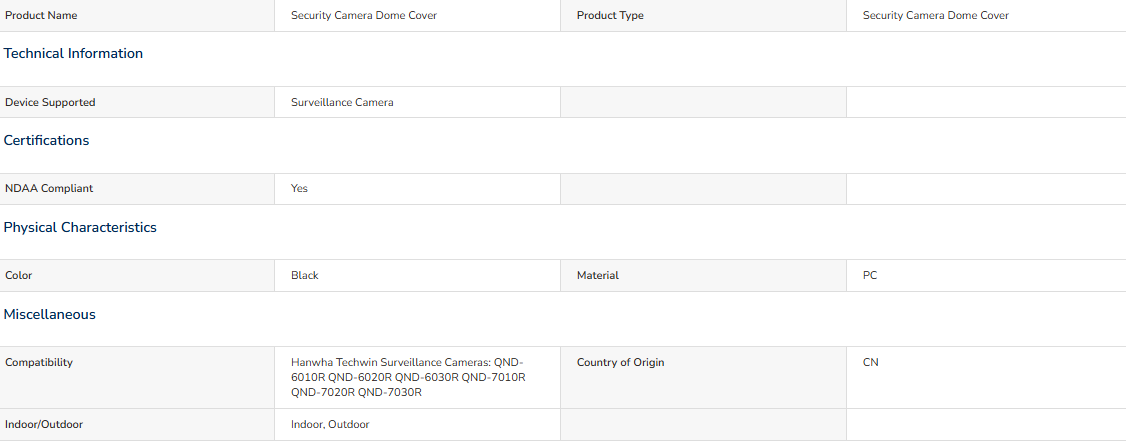The image size is (1126, 447).
Task: Select the Device Supported label
Action: (50, 102)
